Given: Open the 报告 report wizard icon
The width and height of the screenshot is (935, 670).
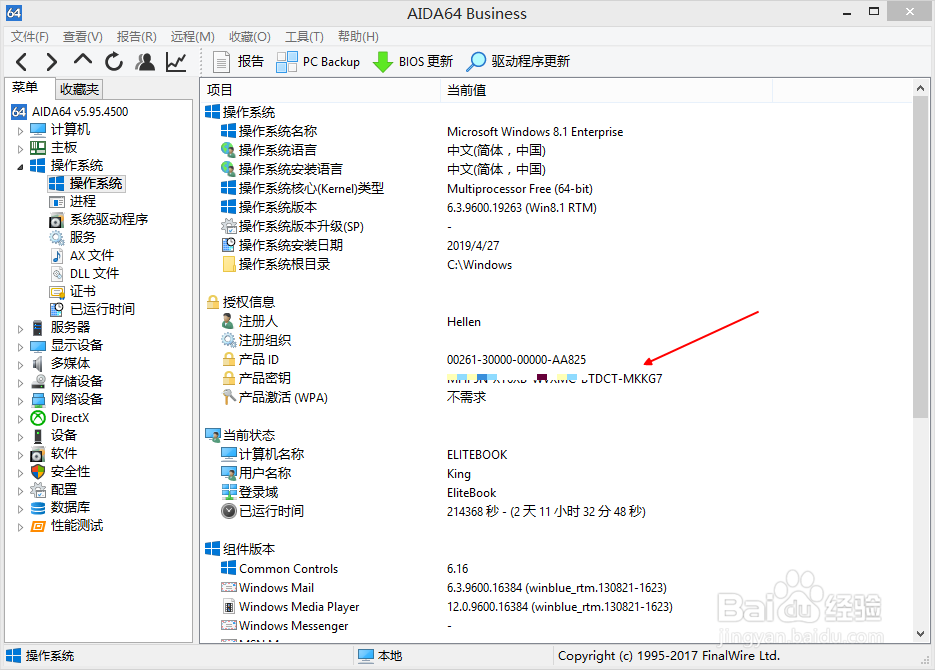Looking at the screenshot, I should pos(220,61).
